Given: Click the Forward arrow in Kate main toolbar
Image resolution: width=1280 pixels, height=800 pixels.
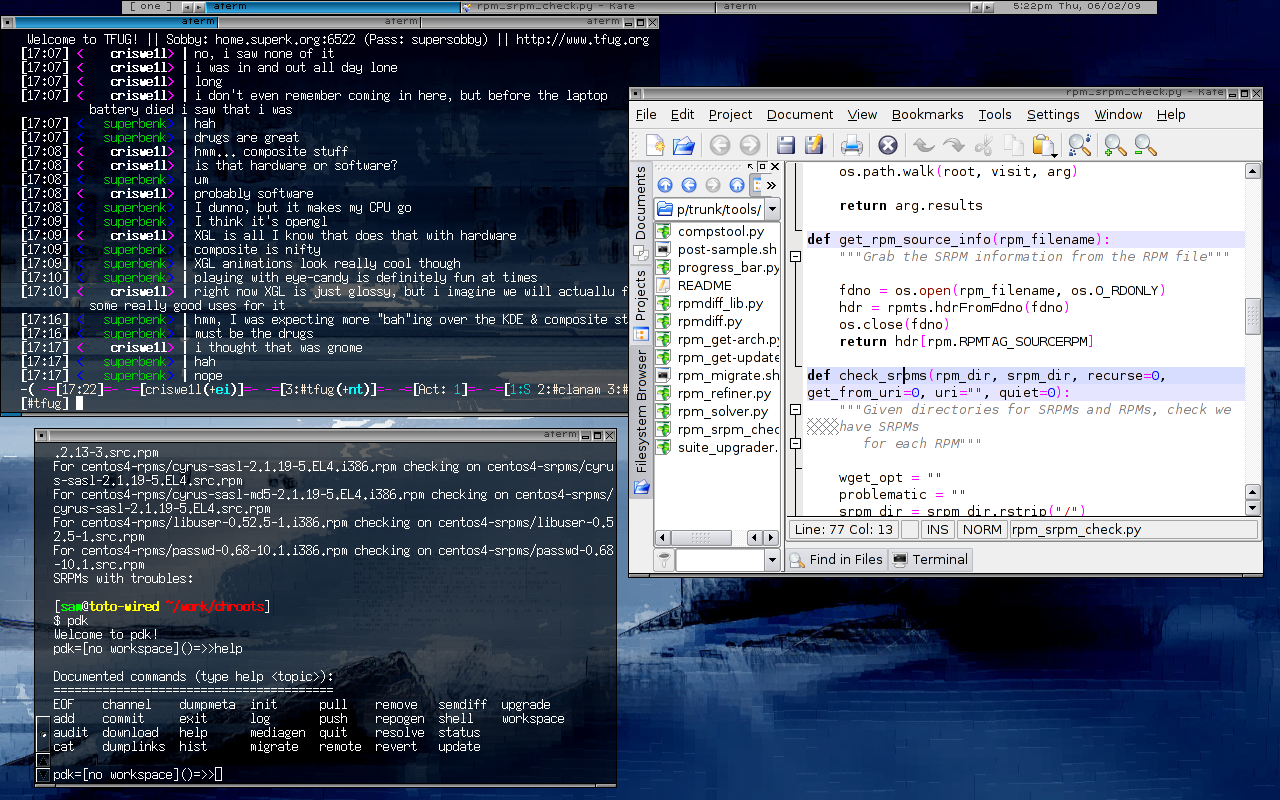Looking at the screenshot, I should (749, 145).
